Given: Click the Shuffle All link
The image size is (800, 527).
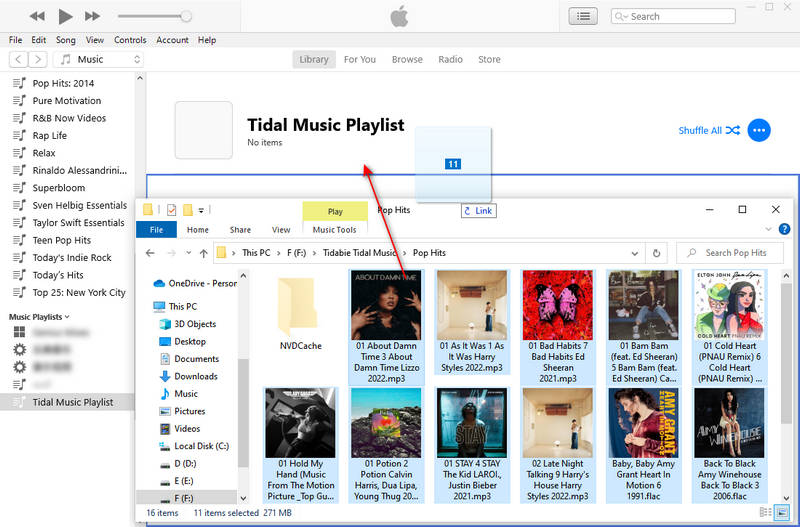Looking at the screenshot, I should click(x=708, y=130).
